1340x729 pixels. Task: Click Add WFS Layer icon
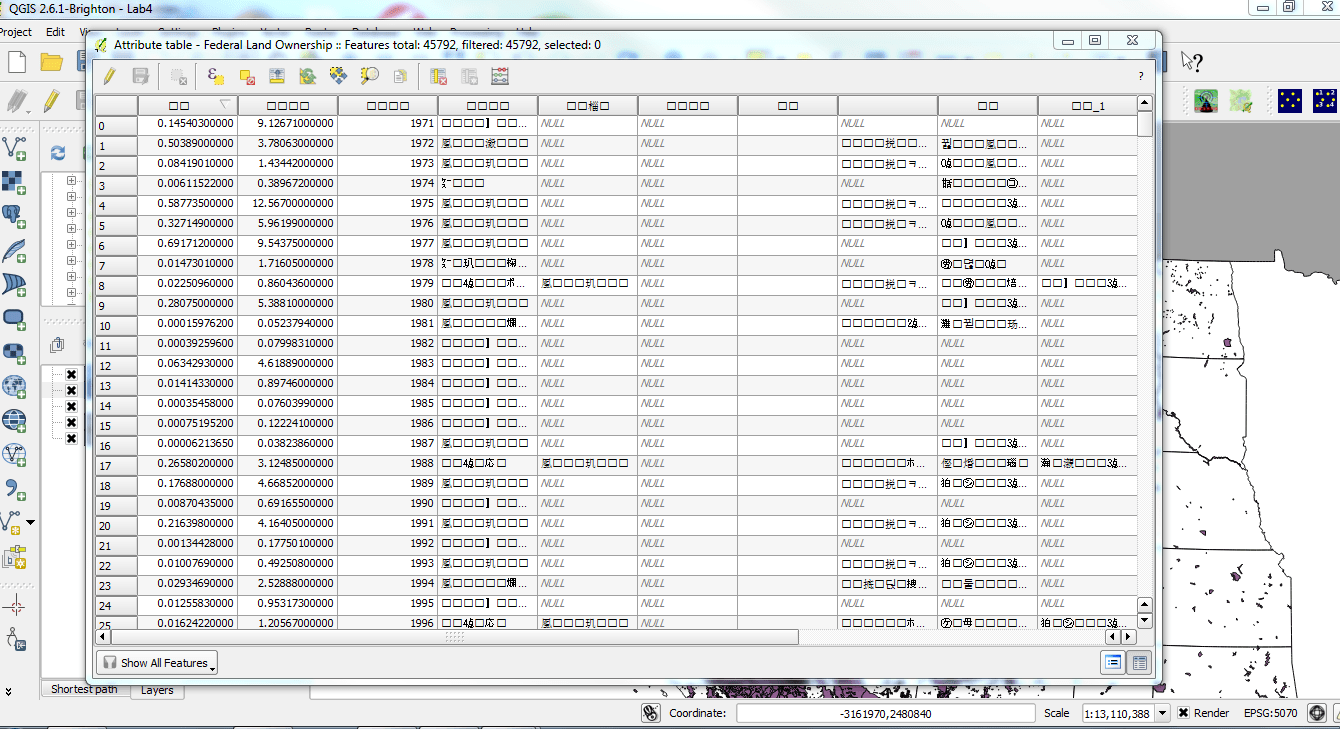coord(14,454)
